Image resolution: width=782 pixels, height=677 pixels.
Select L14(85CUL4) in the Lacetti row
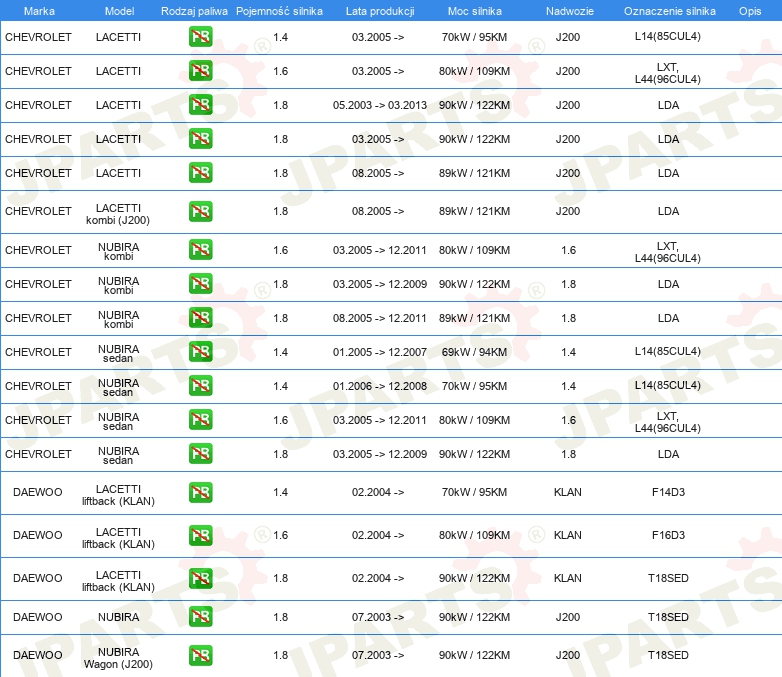click(668, 36)
